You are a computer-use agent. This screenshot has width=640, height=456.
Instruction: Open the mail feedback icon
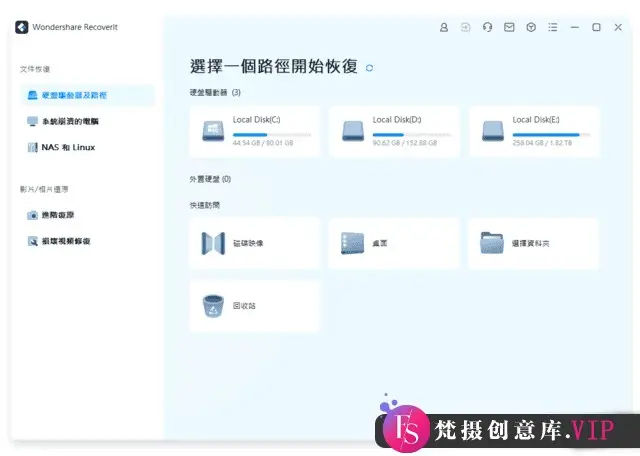tap(509, 27)
